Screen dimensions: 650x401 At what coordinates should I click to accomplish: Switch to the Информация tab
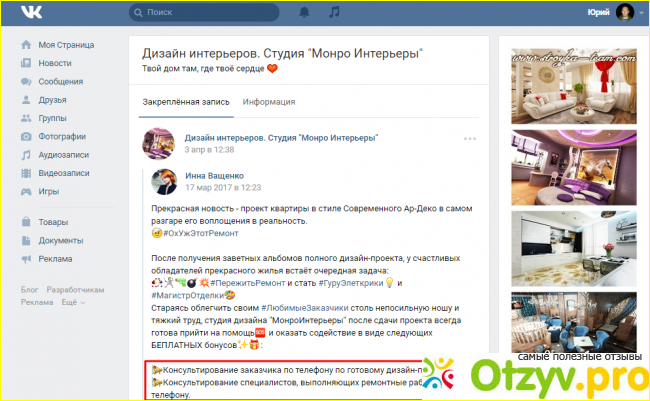[269, 102]
